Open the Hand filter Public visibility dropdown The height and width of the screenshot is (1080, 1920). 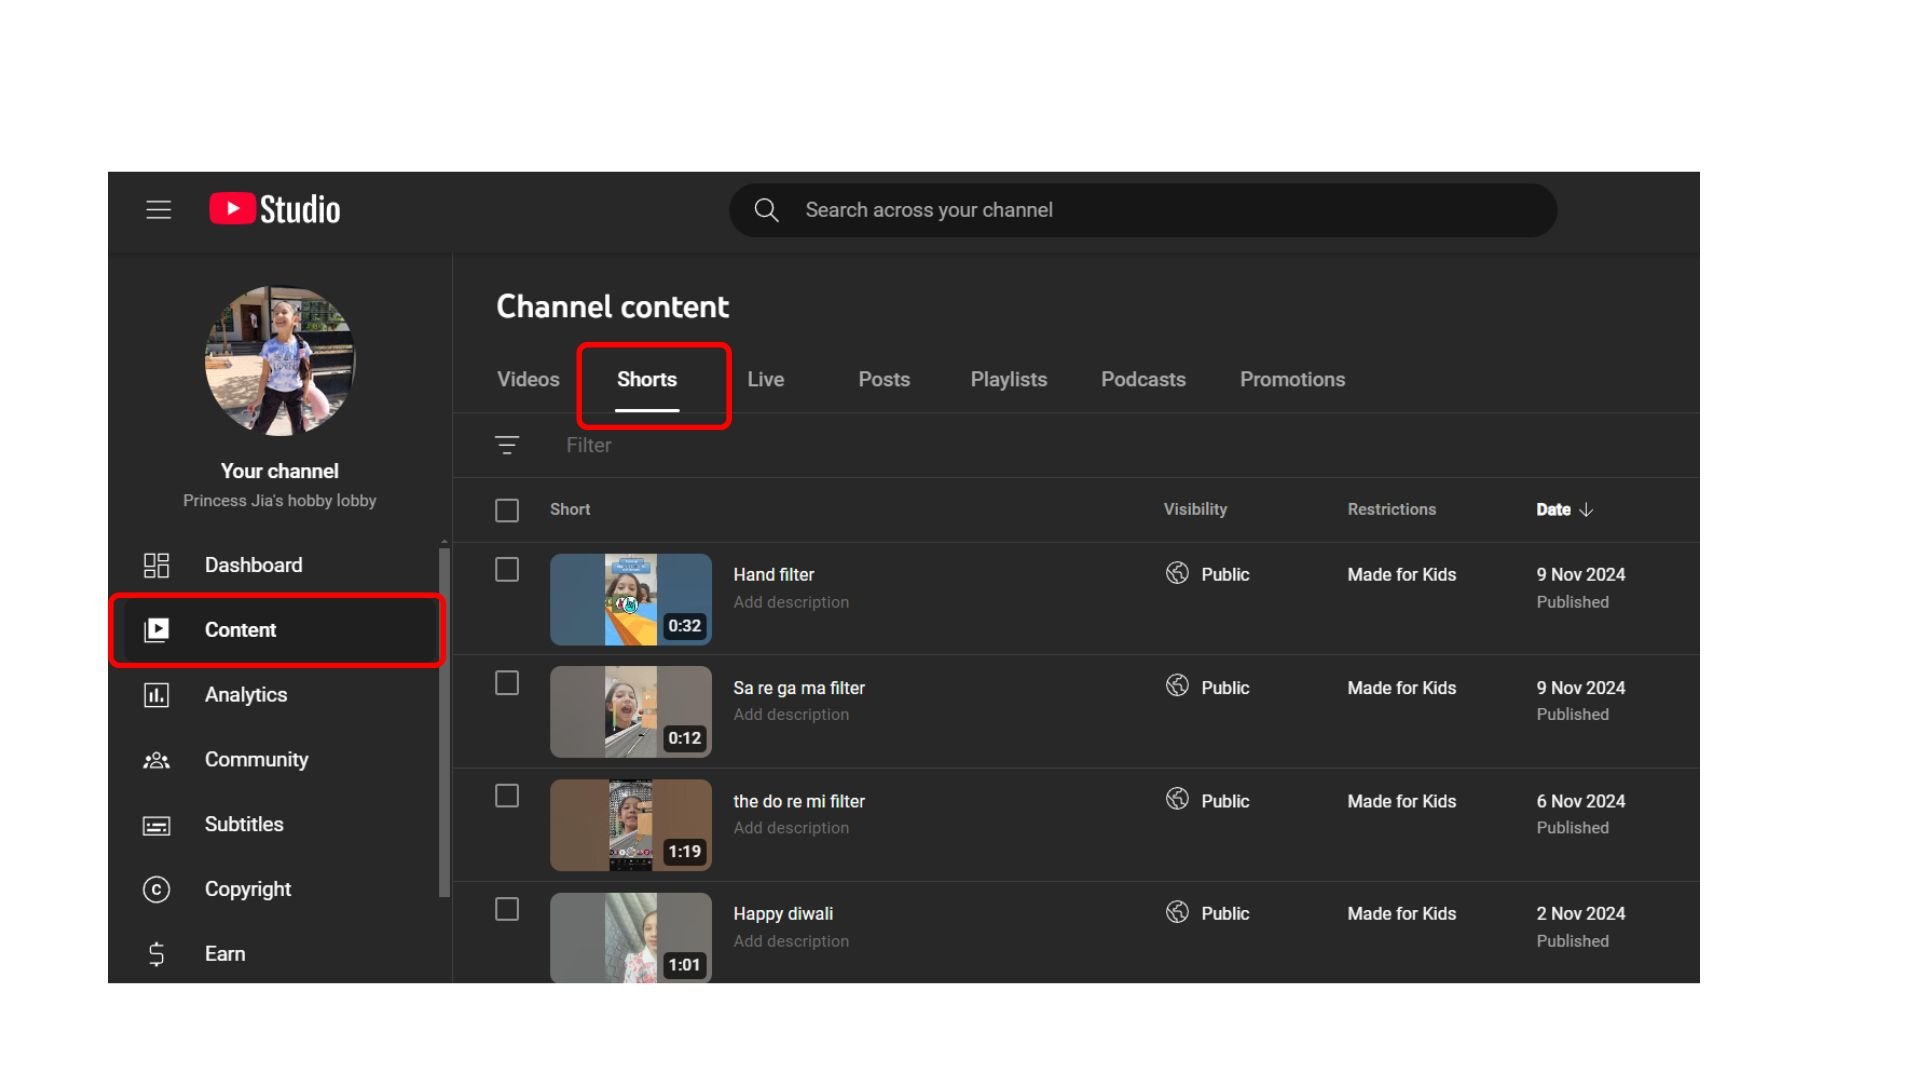click(x=1208, y=575)
